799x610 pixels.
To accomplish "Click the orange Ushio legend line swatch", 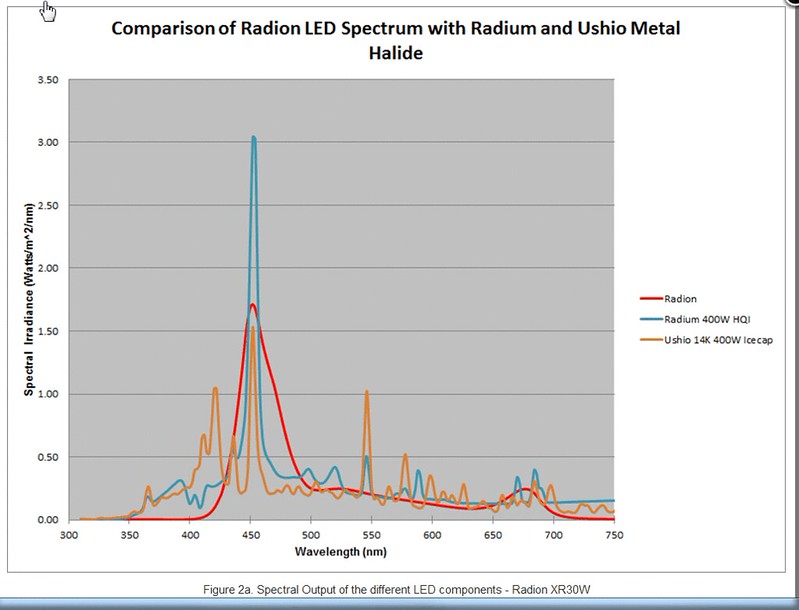I will (x=653, y=340).
